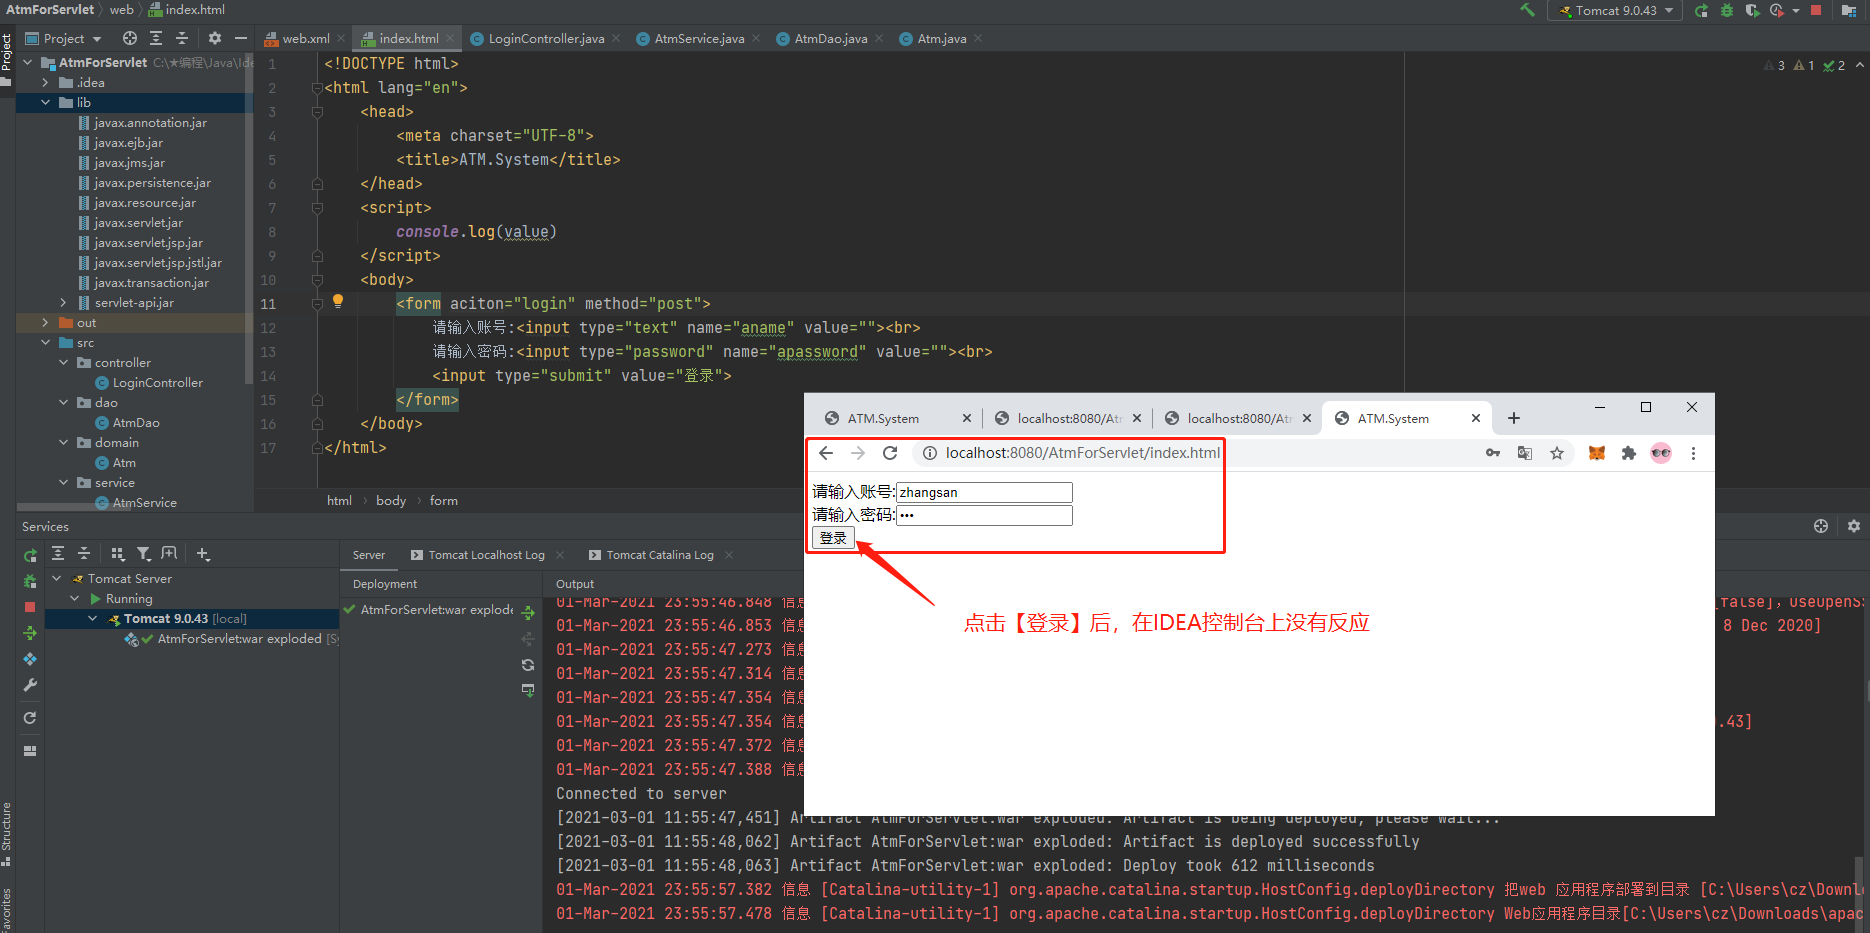Click the Rerun Tomcat icon in the top toolbar
Viewport: 1870px width, 933px height.
coord(1701,11)
